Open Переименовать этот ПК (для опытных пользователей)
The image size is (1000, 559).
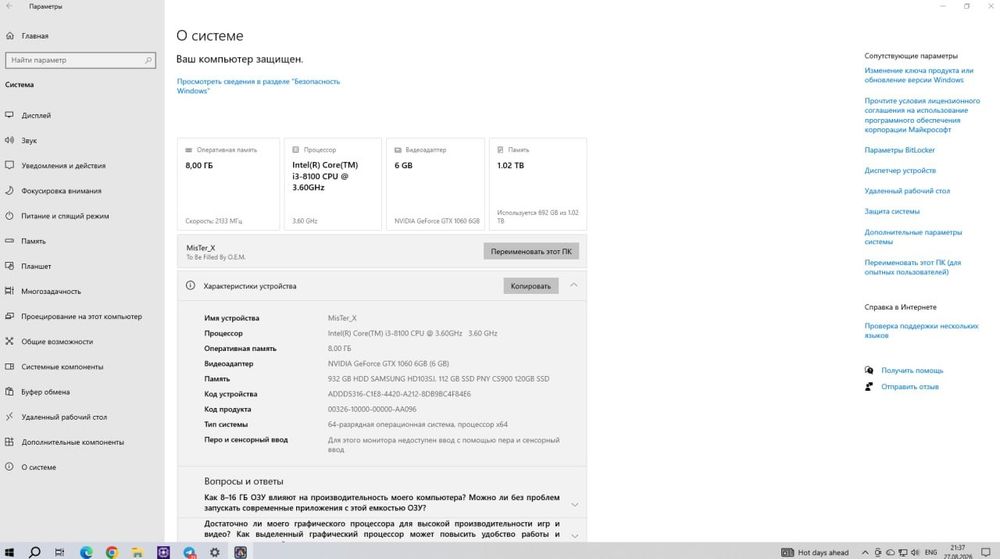click(912, 267)
